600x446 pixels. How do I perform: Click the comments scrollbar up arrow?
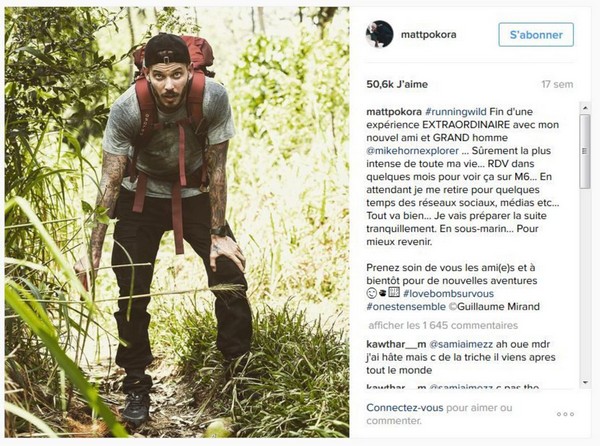pyautogui.click(x=585, y=108)
